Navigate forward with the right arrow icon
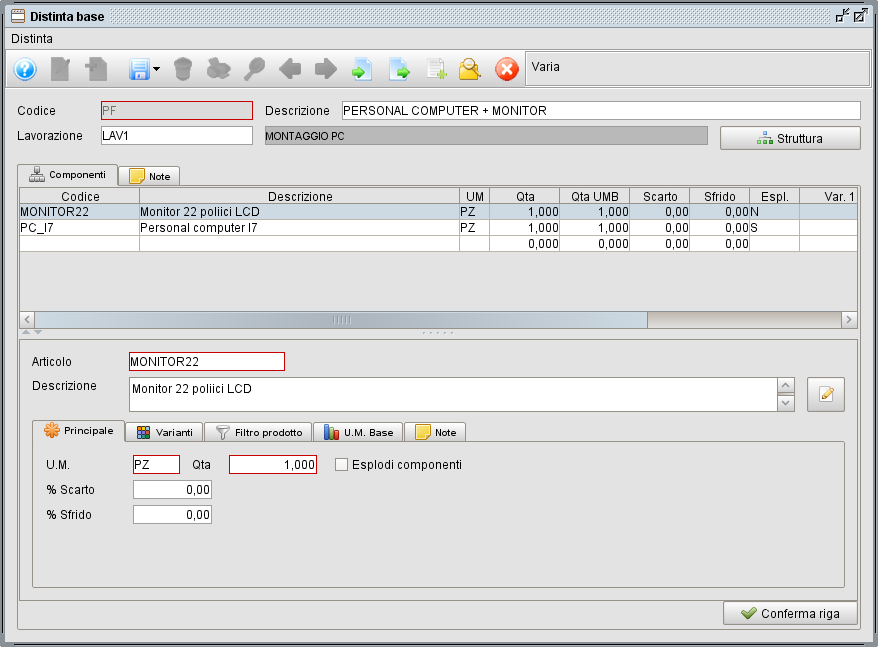 pyautogui.click(x=324, y=69)
